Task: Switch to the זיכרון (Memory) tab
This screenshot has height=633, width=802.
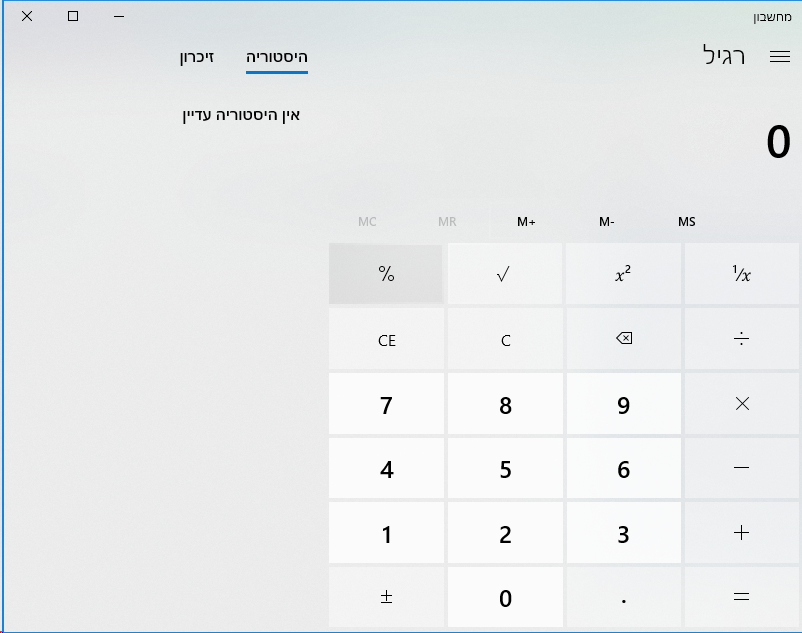Action: click(196, 57)
